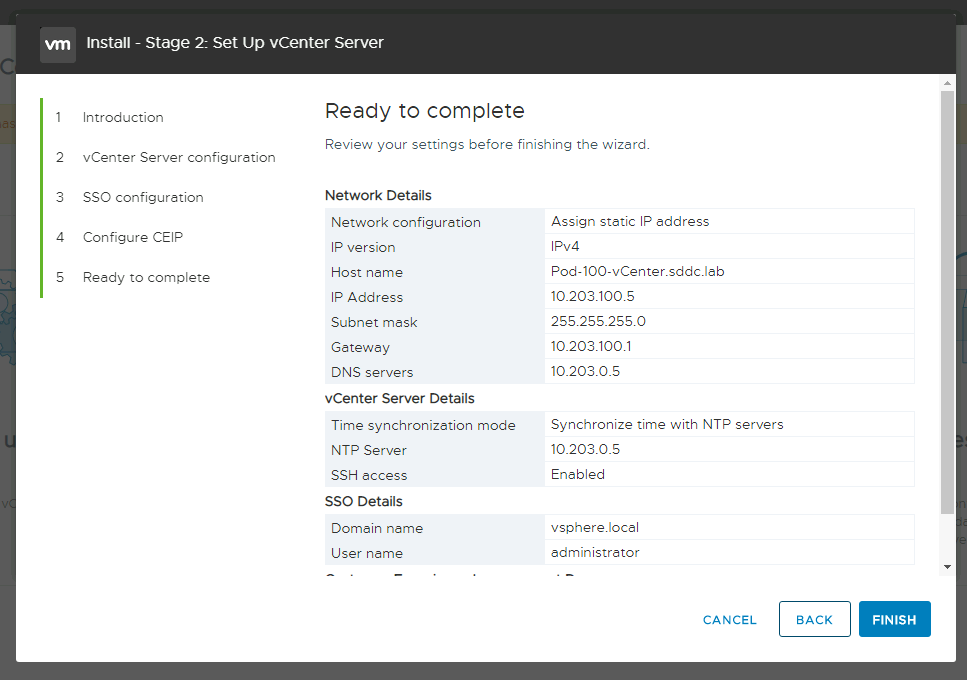Viewport: 967px width, 680px height.
Task: Click the Ready to complete heading
Action: (424, 111)
